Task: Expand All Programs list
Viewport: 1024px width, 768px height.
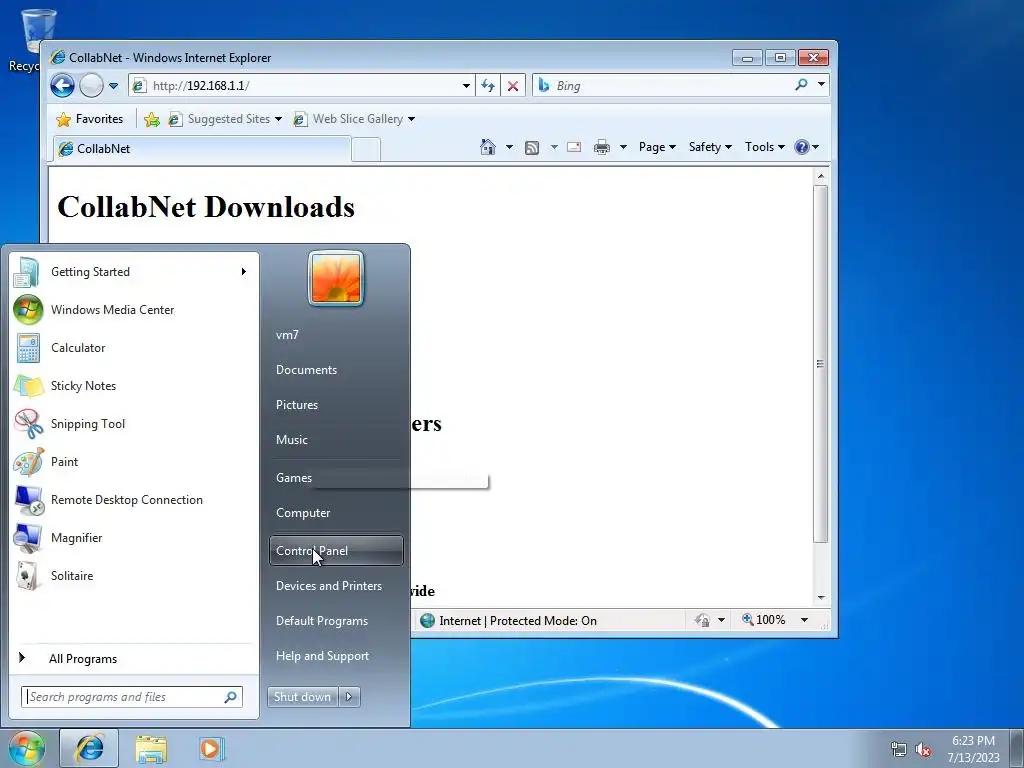Action: (134, 659)
